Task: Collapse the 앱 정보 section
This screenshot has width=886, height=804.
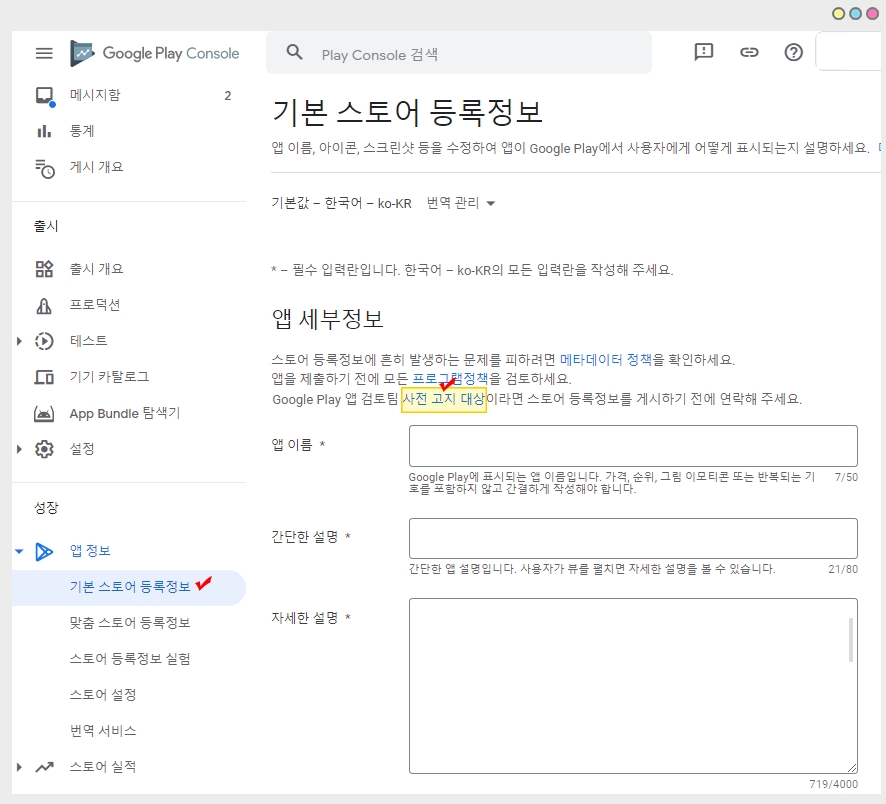Action: point(19,551)
